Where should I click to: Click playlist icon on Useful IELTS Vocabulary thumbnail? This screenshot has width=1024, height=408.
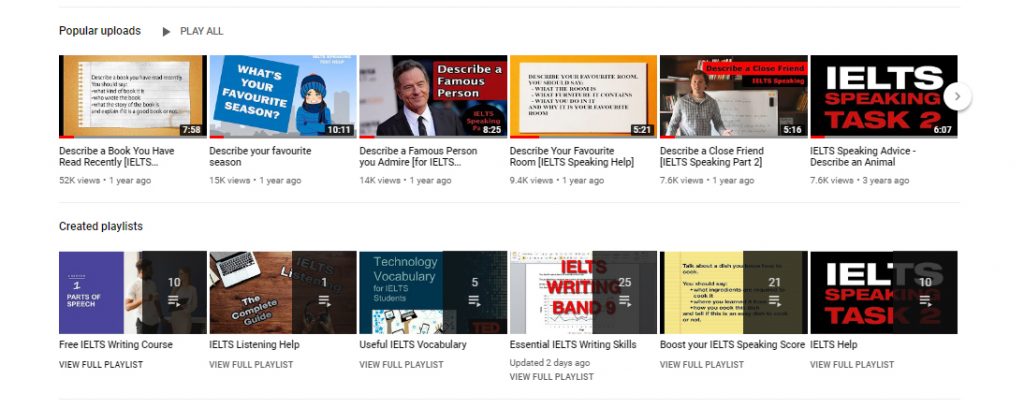pyautogui.click(x=474, y=300)
